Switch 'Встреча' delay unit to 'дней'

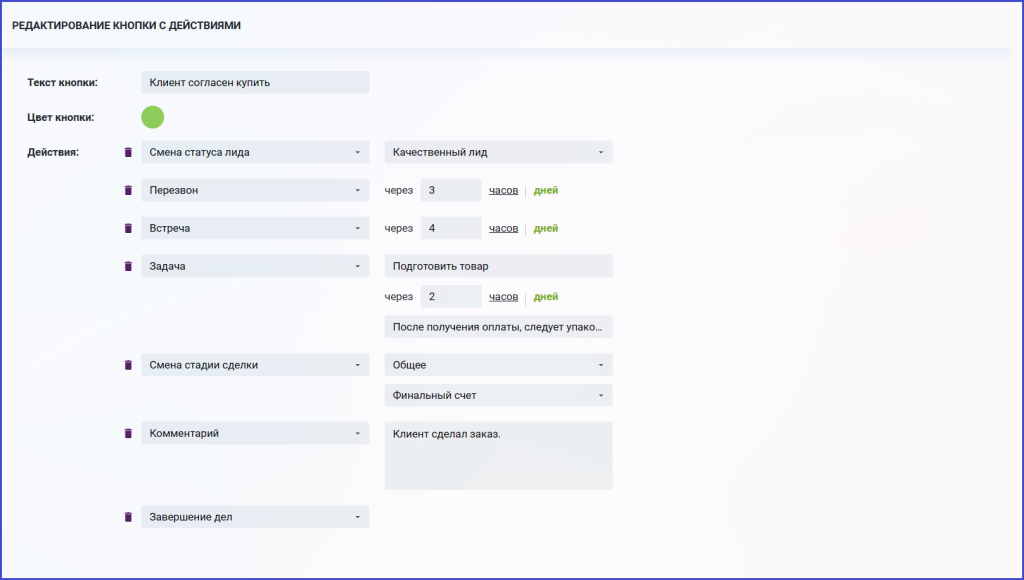[546, 228]
